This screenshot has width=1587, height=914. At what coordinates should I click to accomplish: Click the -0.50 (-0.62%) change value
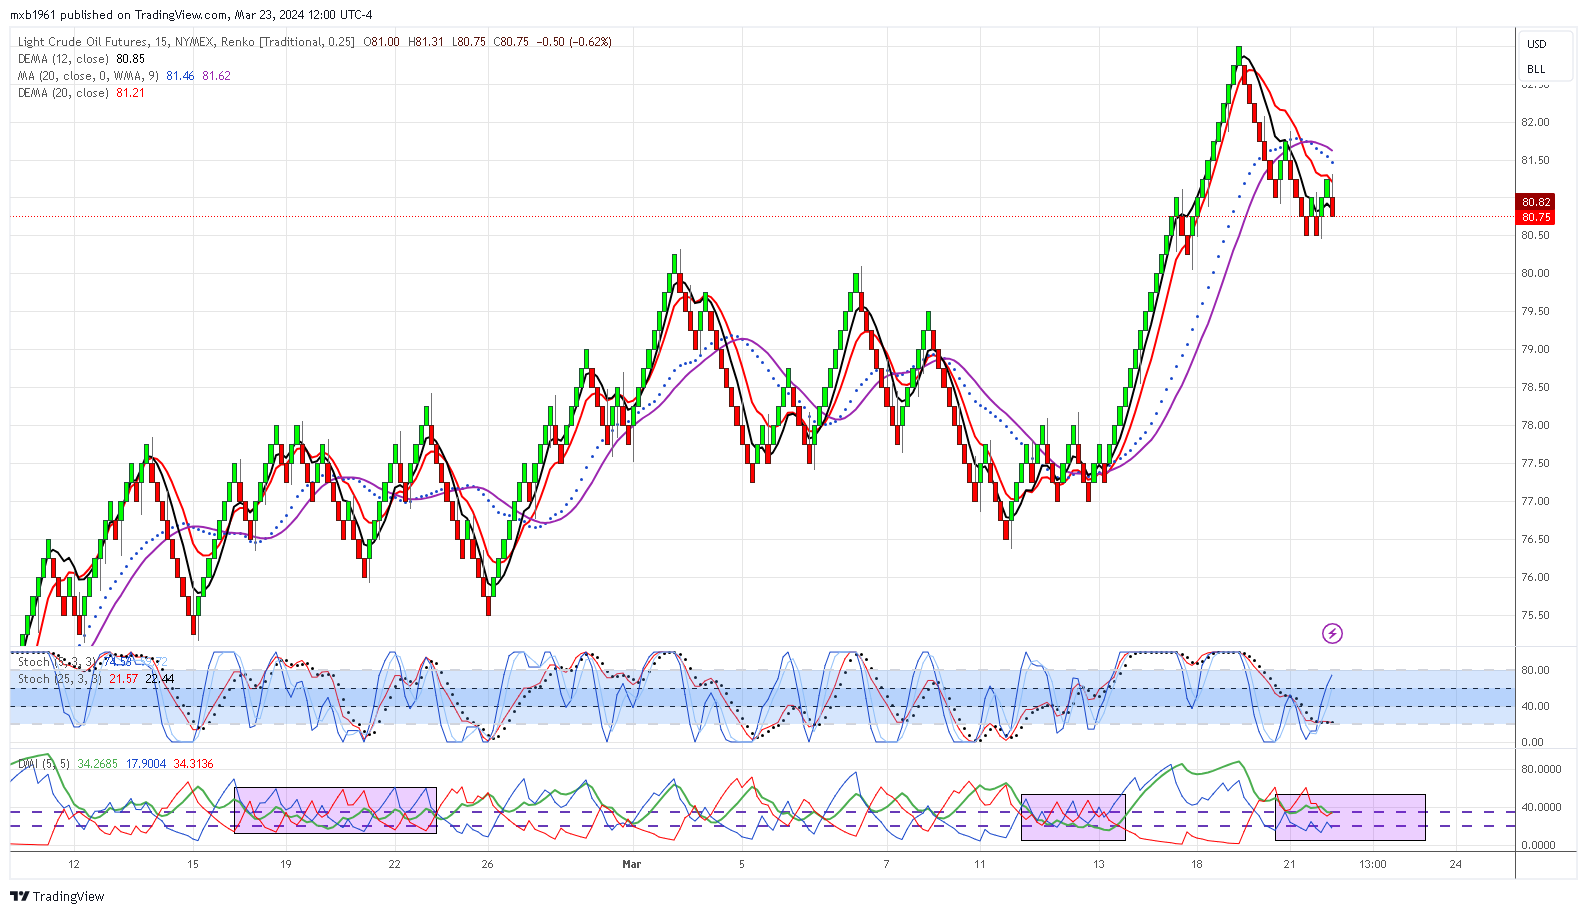pyautogui.click(x=574, y=42)
